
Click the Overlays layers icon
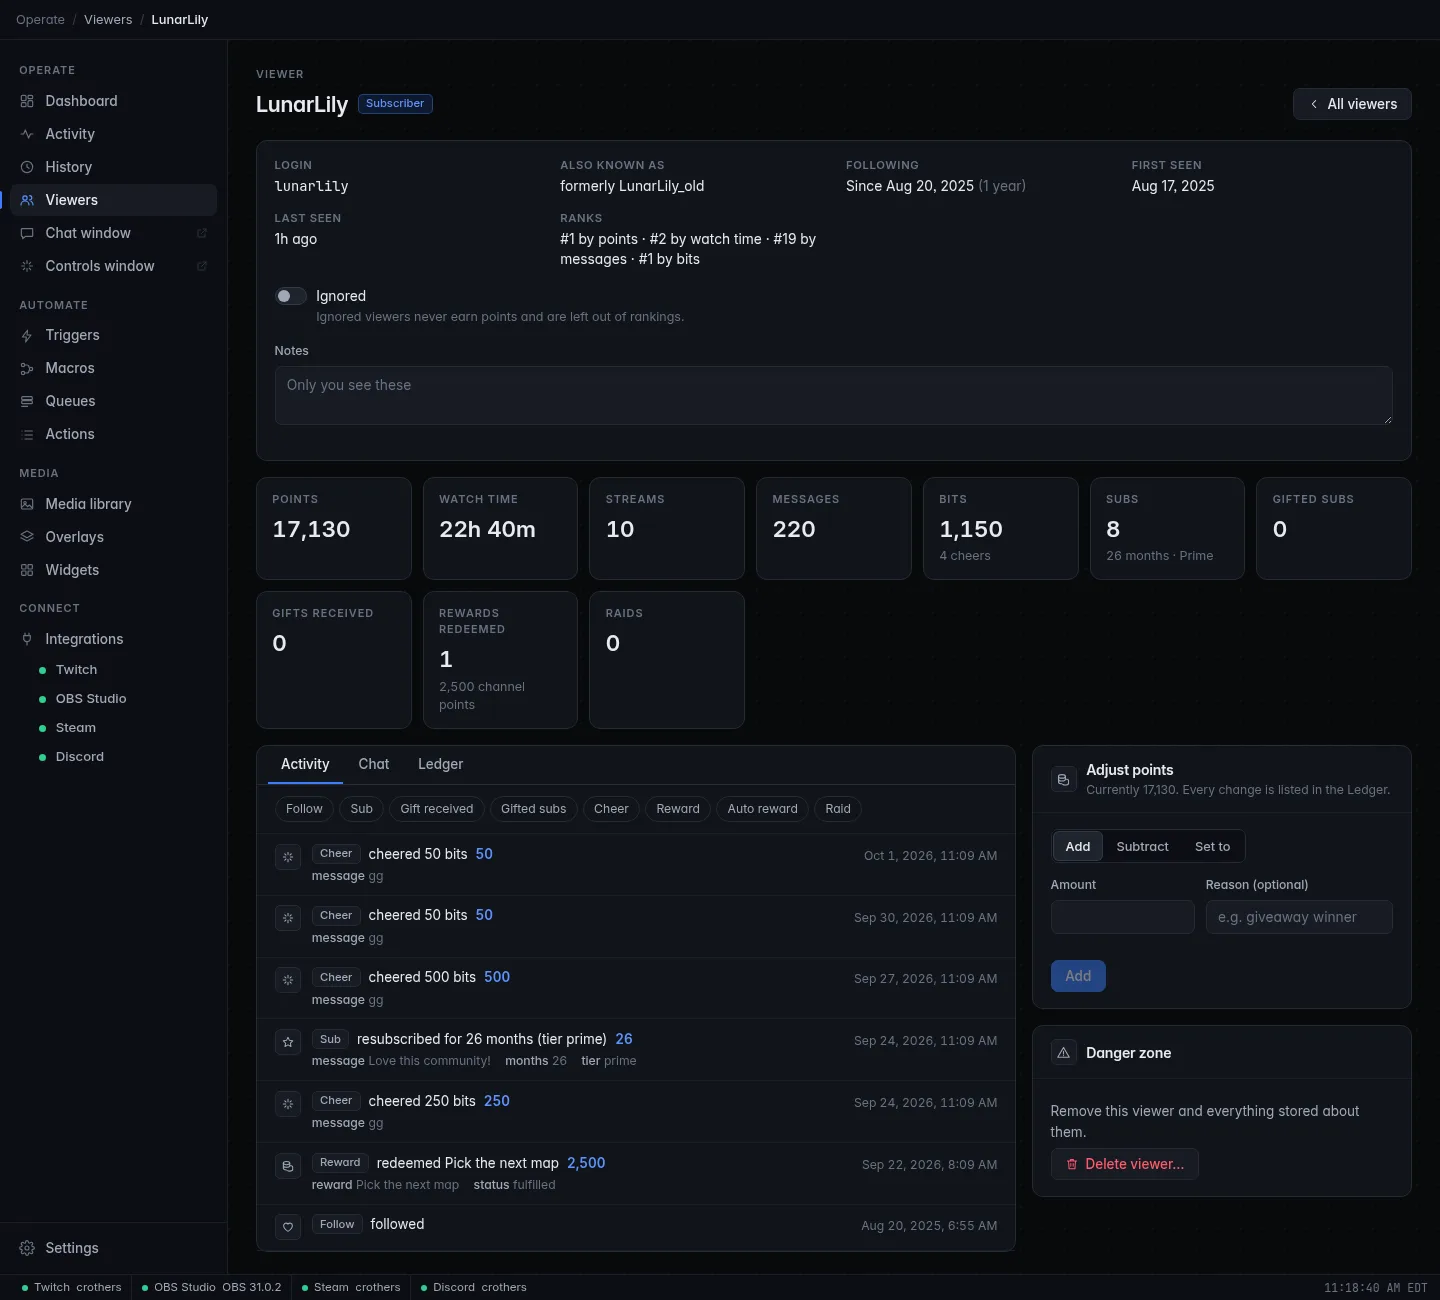(x=27, y=537)
